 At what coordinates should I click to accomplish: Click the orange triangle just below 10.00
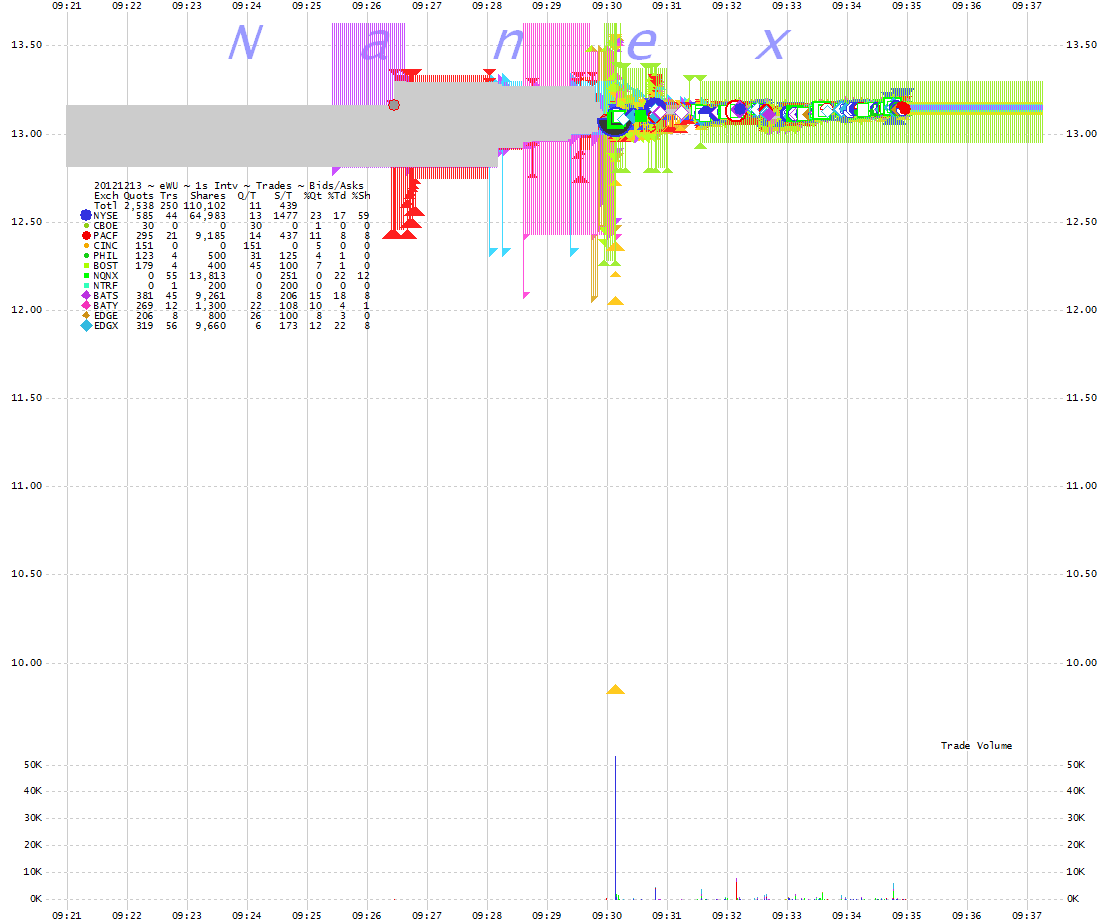(615, 689)
